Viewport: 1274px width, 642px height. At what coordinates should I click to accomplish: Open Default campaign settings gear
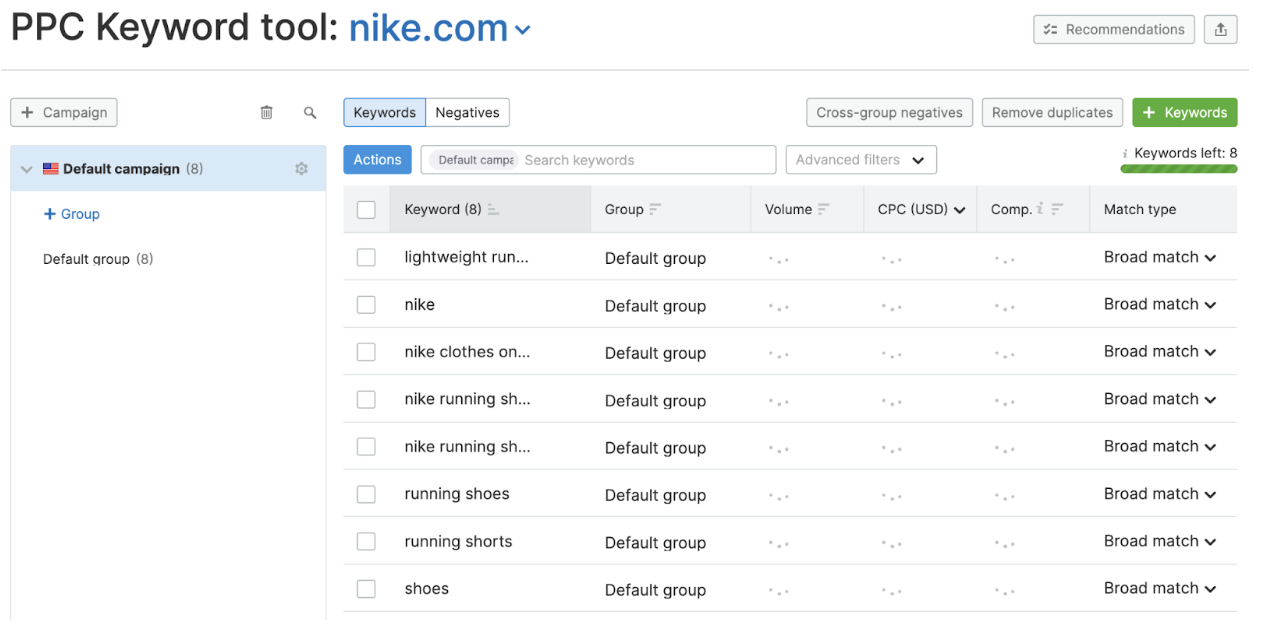301,169
